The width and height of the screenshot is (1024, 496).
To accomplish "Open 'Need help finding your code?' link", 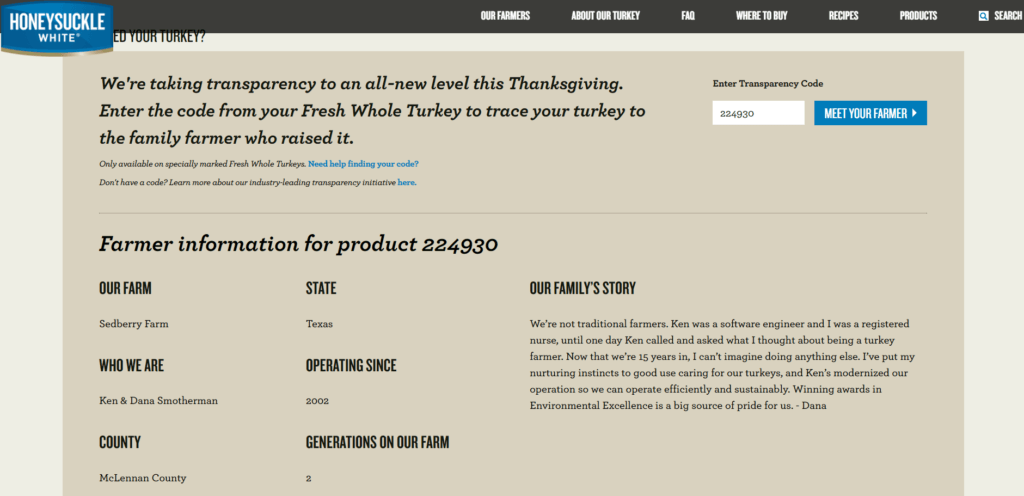I will pos(363,163).
